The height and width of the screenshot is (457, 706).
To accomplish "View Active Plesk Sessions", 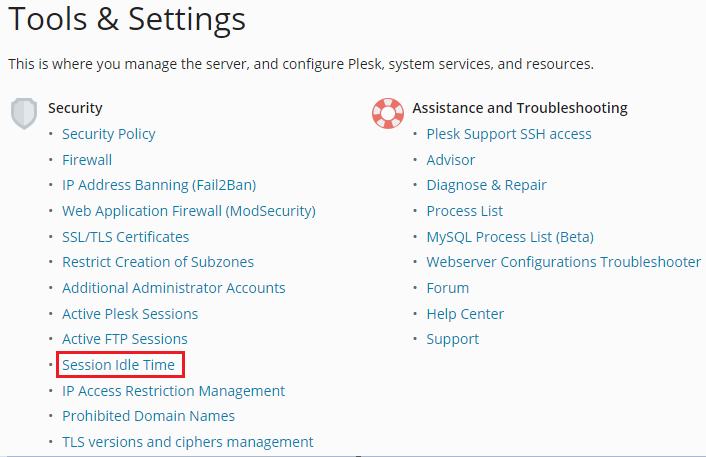I will point(130,314).
